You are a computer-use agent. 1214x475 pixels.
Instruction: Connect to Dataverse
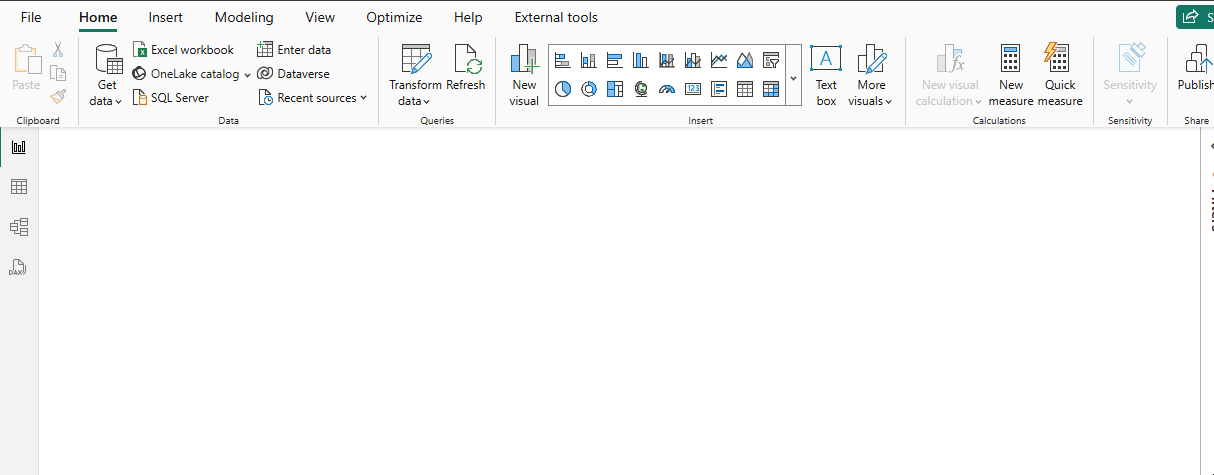click(x=293, y=74)
